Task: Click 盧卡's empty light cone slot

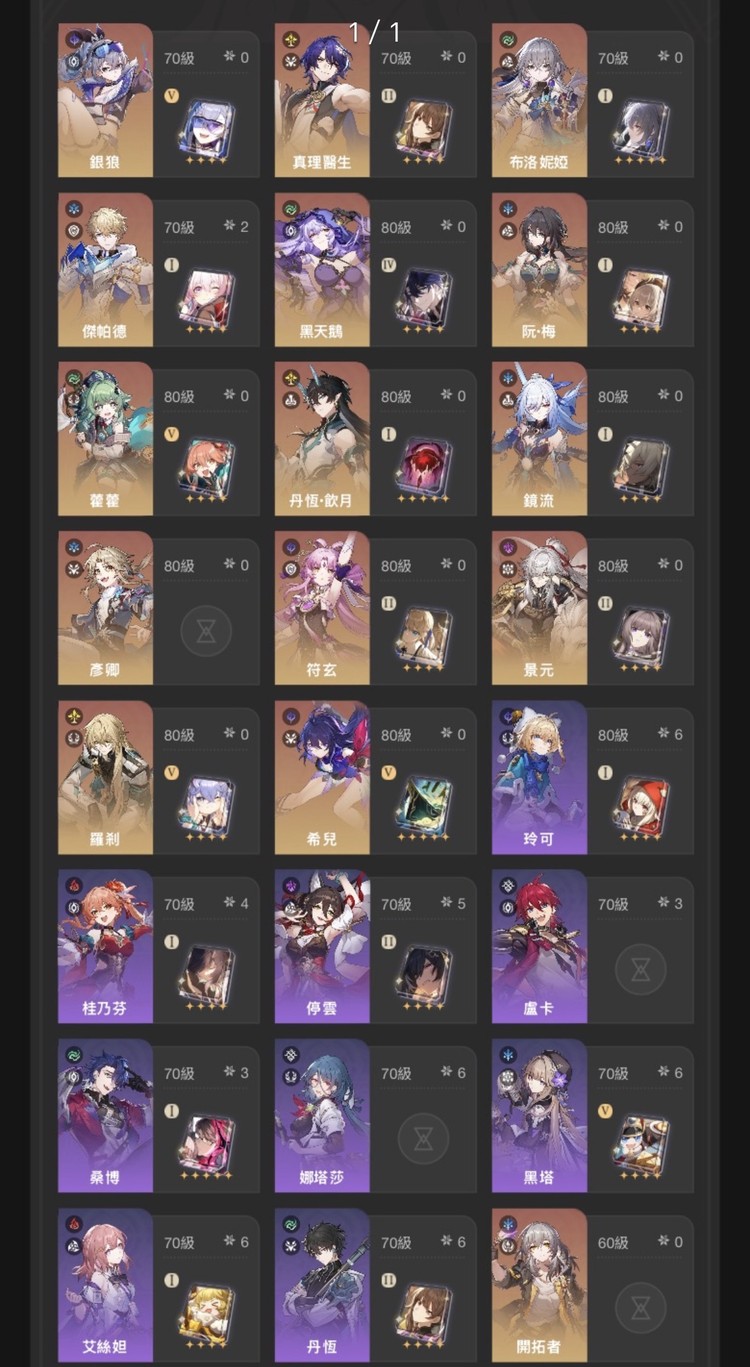Action: pos(640,970)
